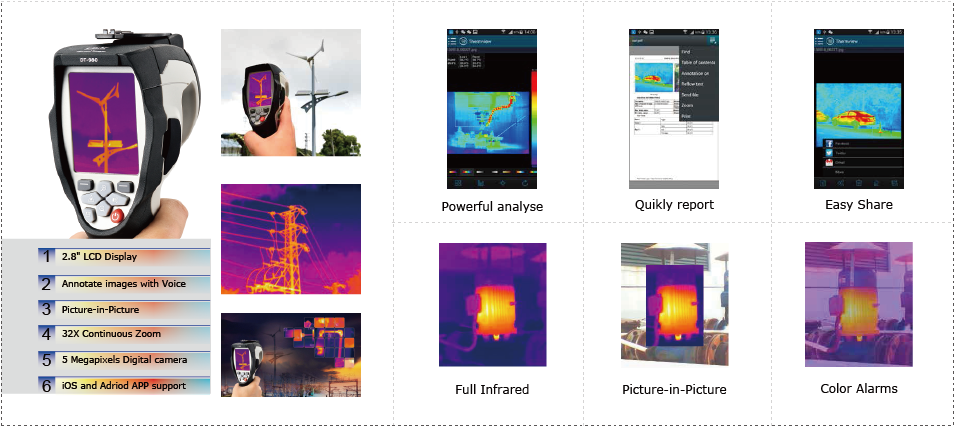Click Facebook icon in Easy Share phone
The height and width of the screenshot is (426, 954).
click(828, 144)
